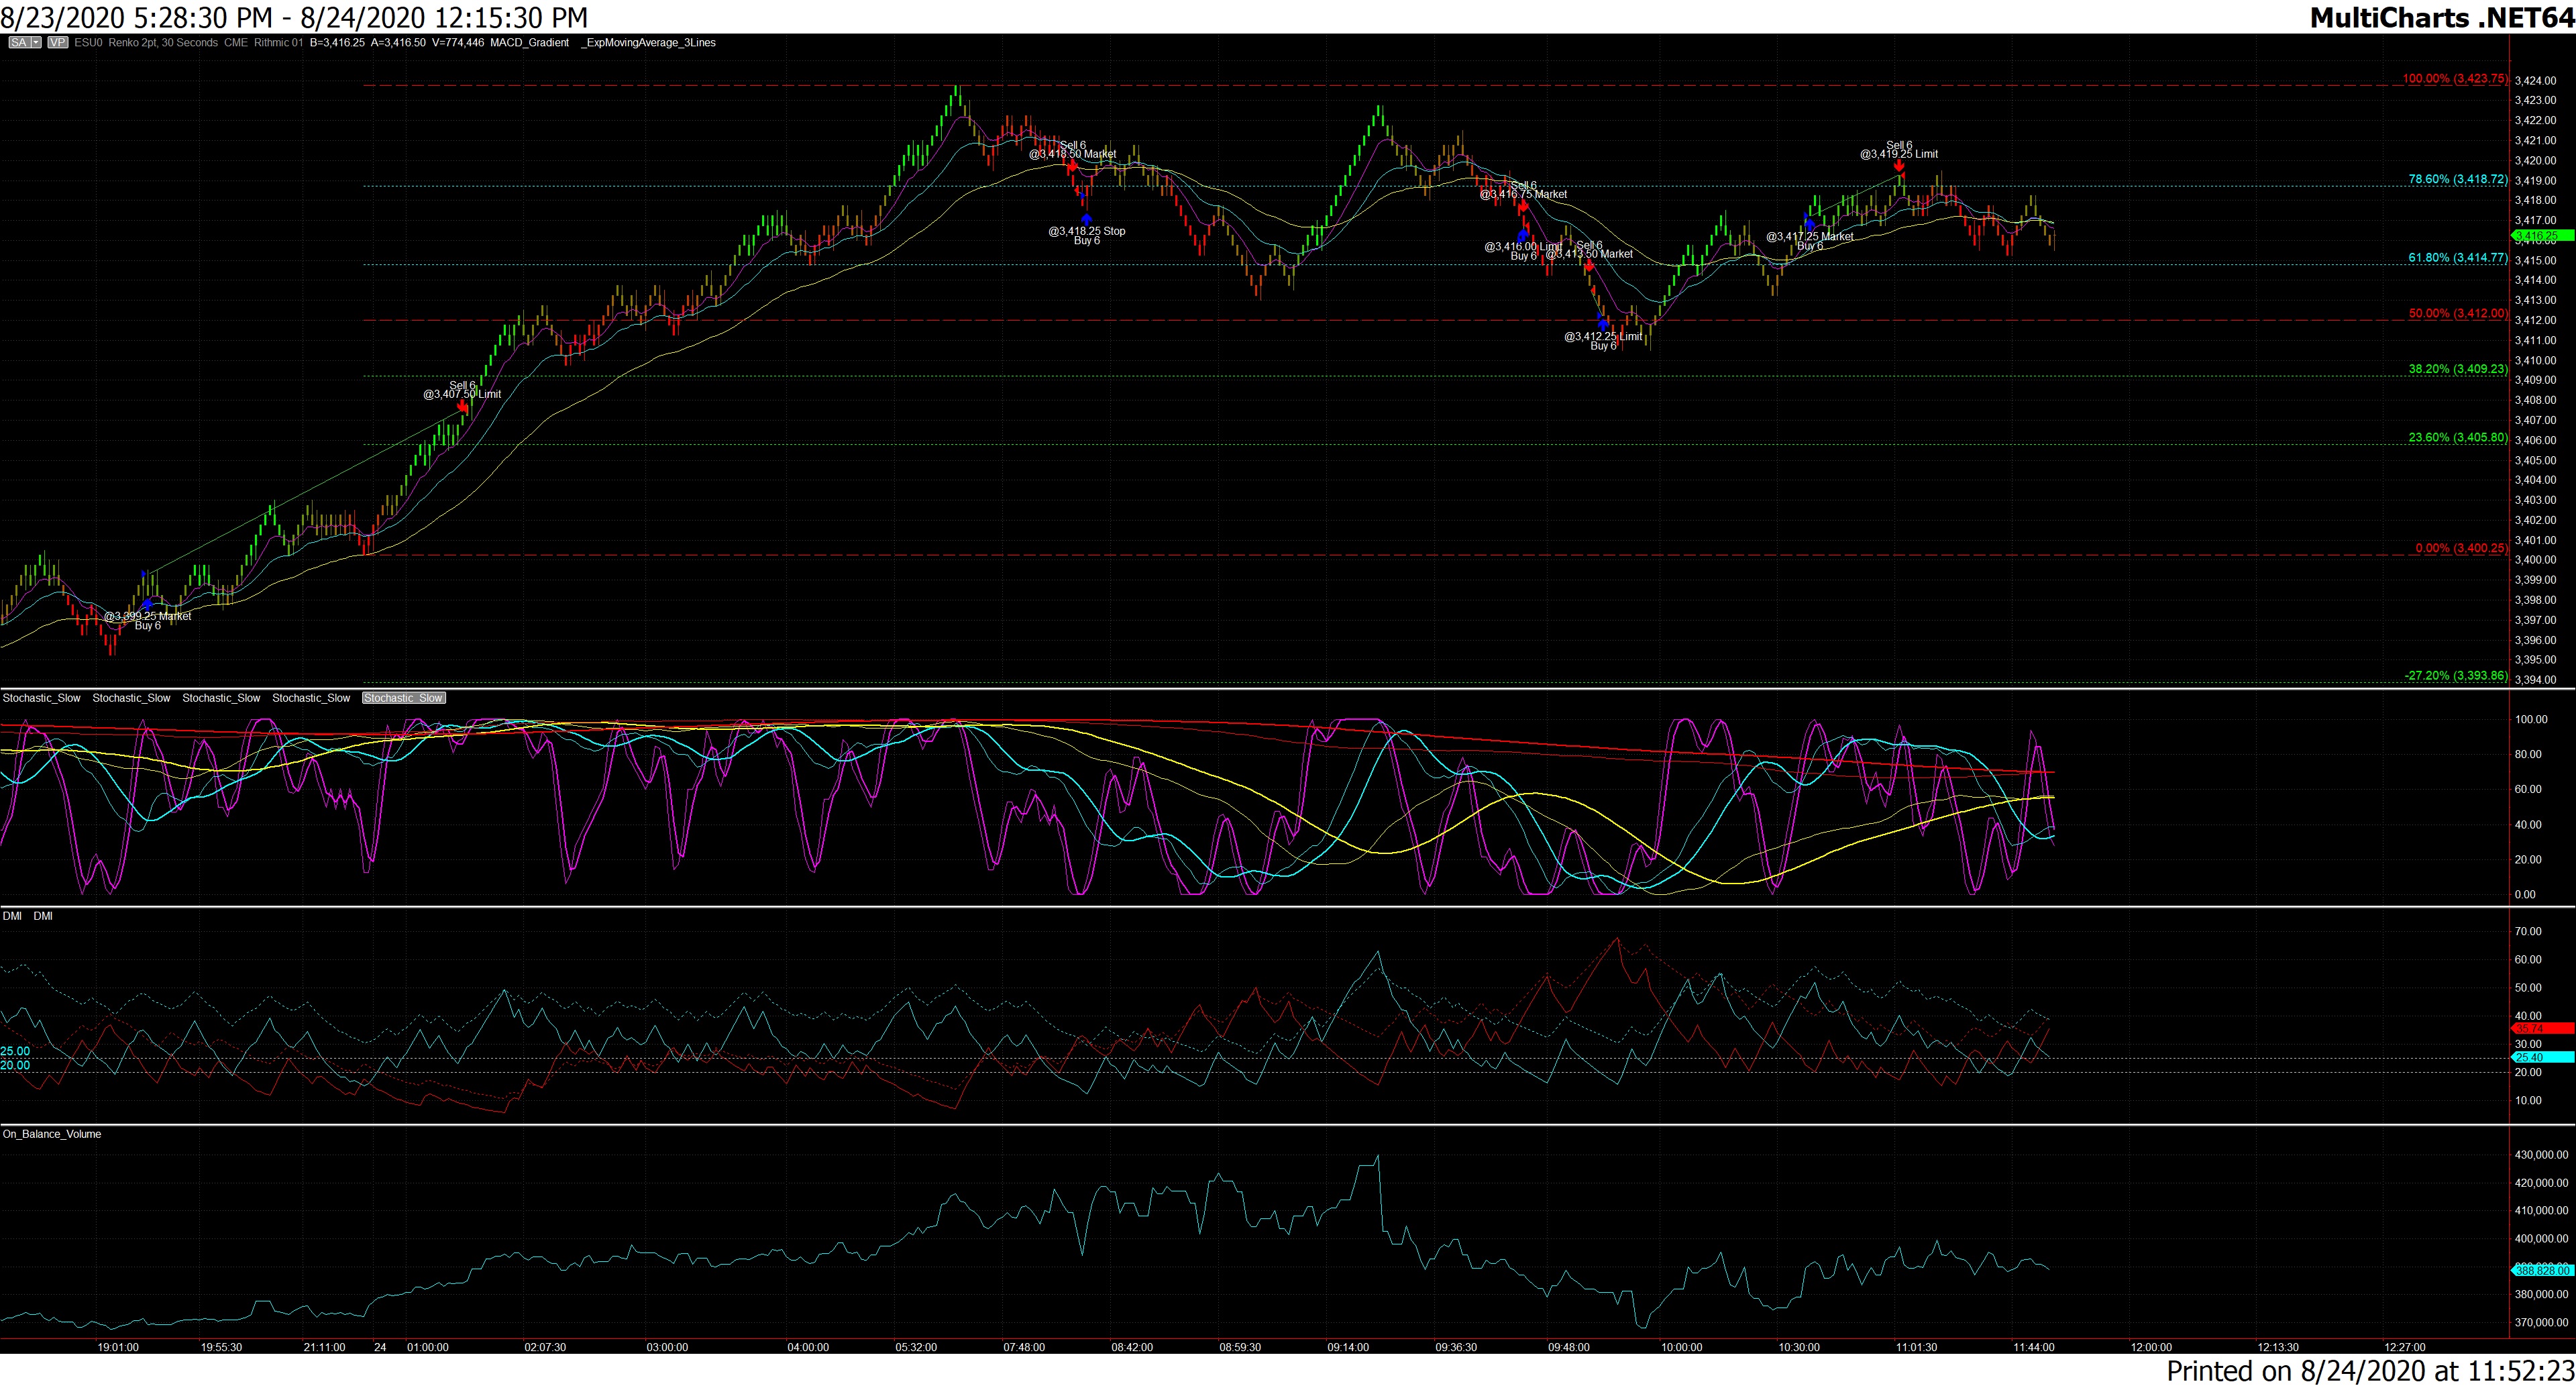Image resolution: width=2576 pixels, height=1386 pixels.
Task: Click the 370,000.00 OBV scale value
Action: click(2541, 1322)
